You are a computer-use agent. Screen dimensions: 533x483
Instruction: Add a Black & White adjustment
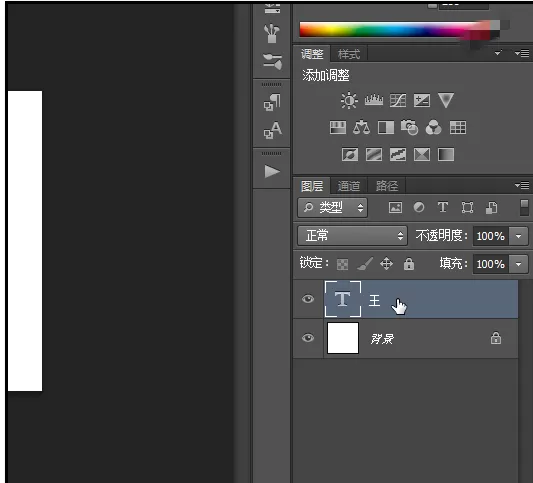(386, 128)
